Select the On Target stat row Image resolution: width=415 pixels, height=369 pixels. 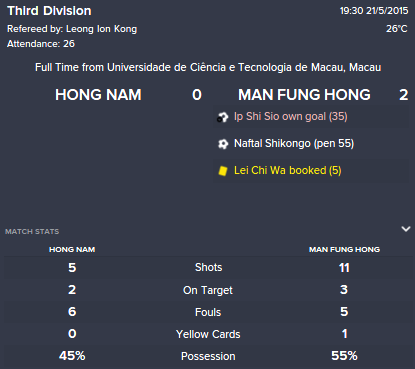208,290
